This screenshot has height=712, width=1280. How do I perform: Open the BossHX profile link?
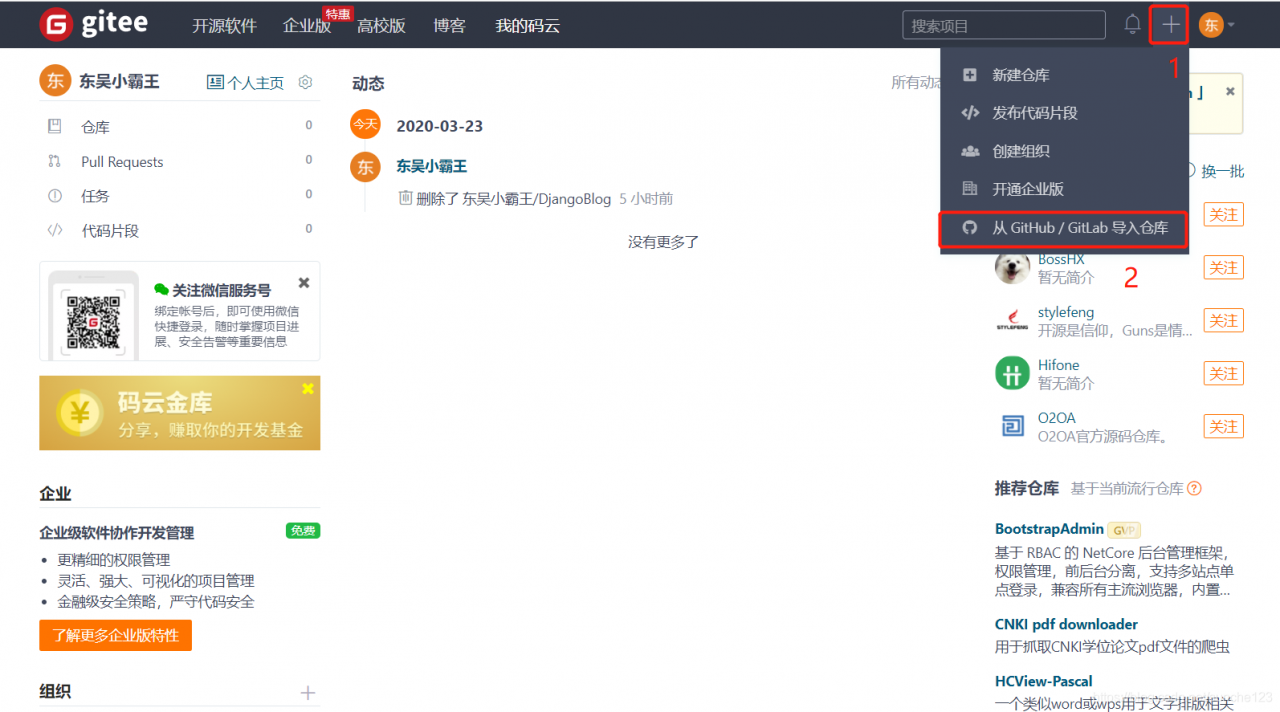coord(1061,259)
